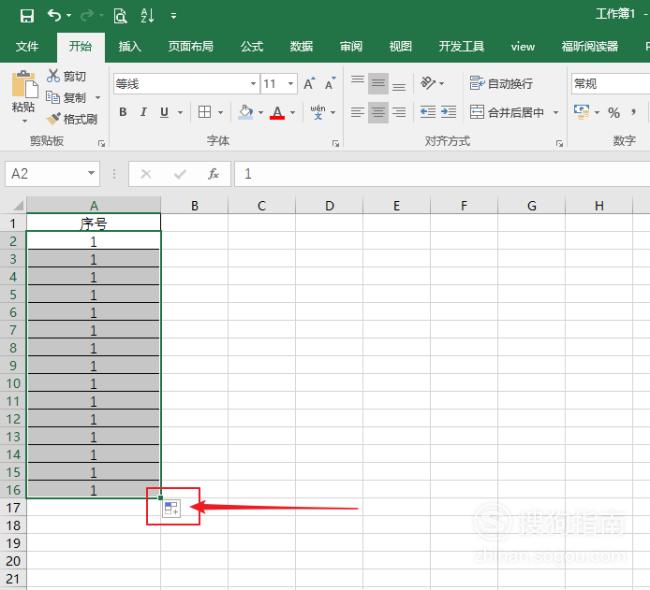Open the font size 11 dropdown

[291, 84]
